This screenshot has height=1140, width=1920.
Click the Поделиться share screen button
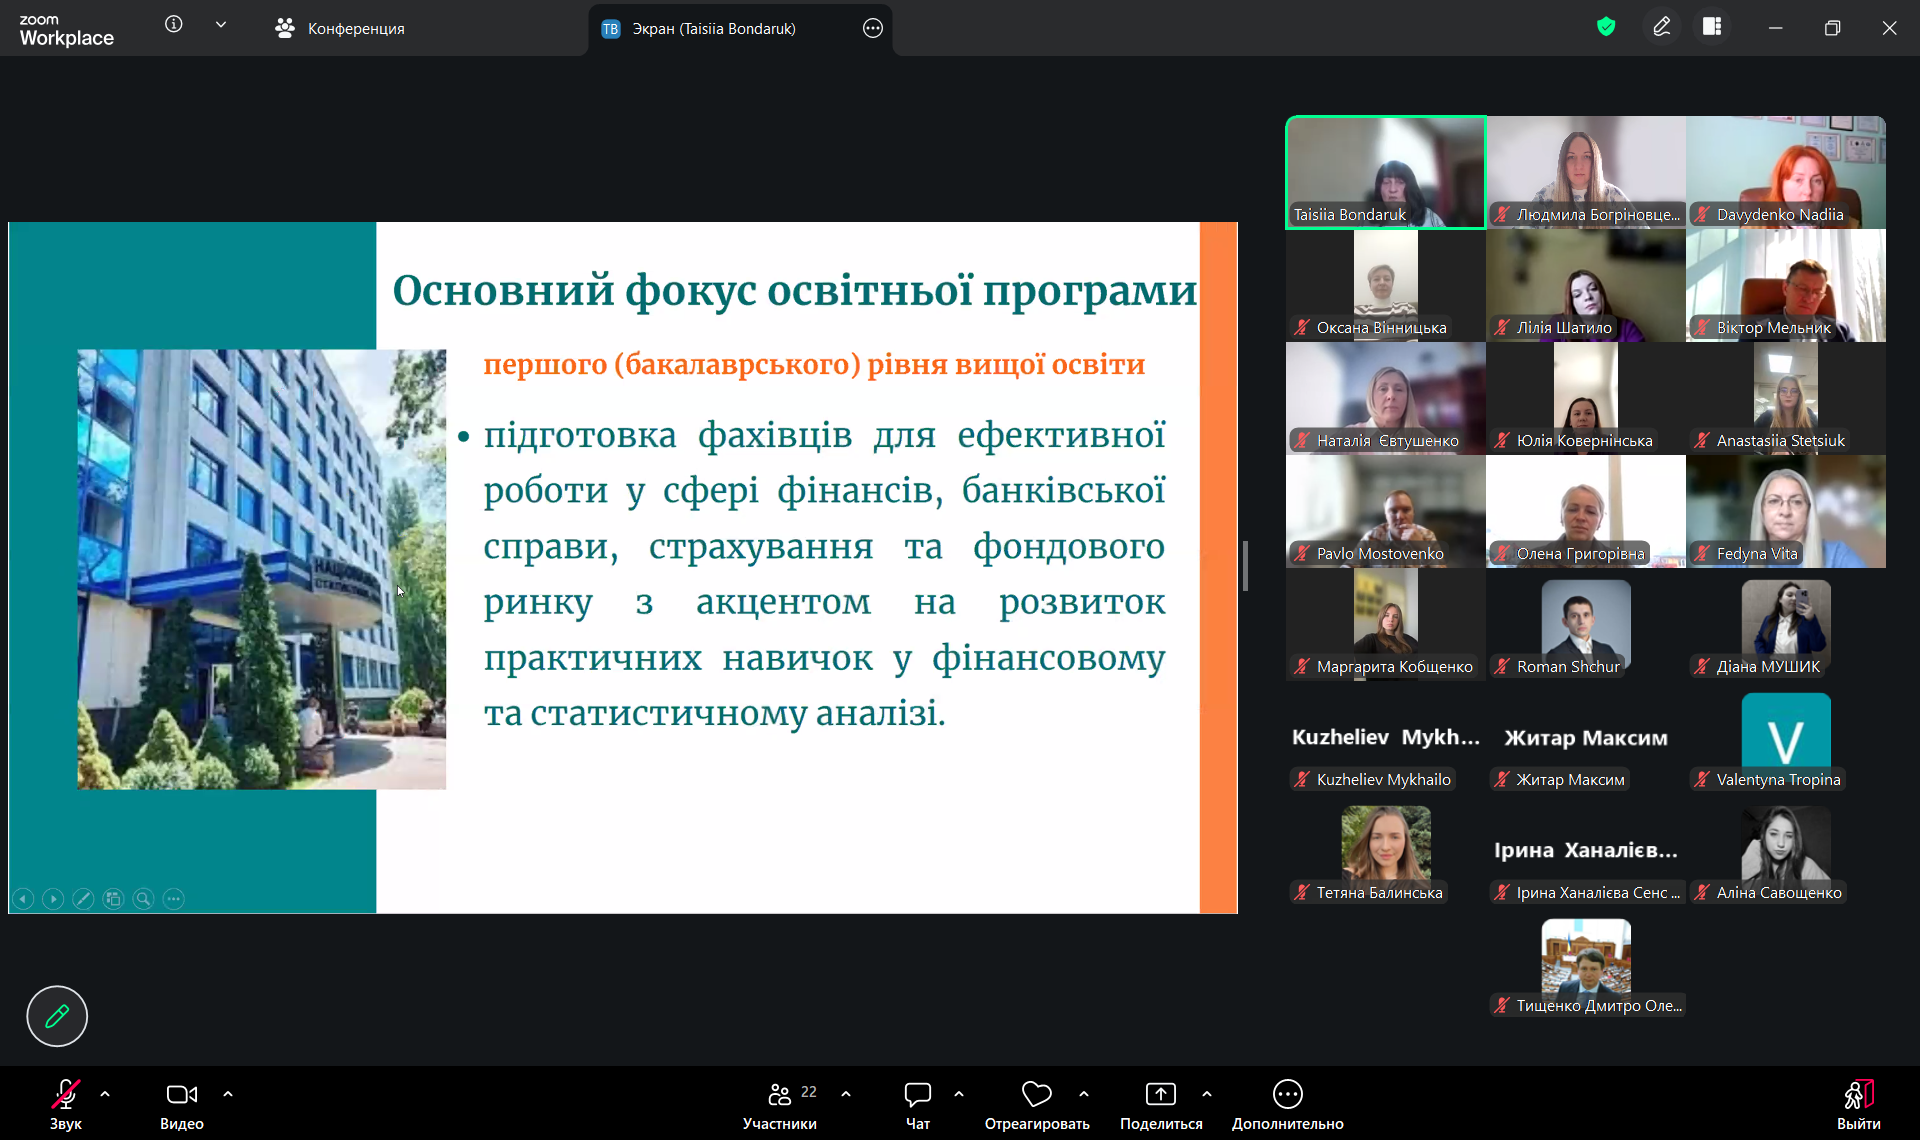pyautogui.click(x=1160, y=1095)
